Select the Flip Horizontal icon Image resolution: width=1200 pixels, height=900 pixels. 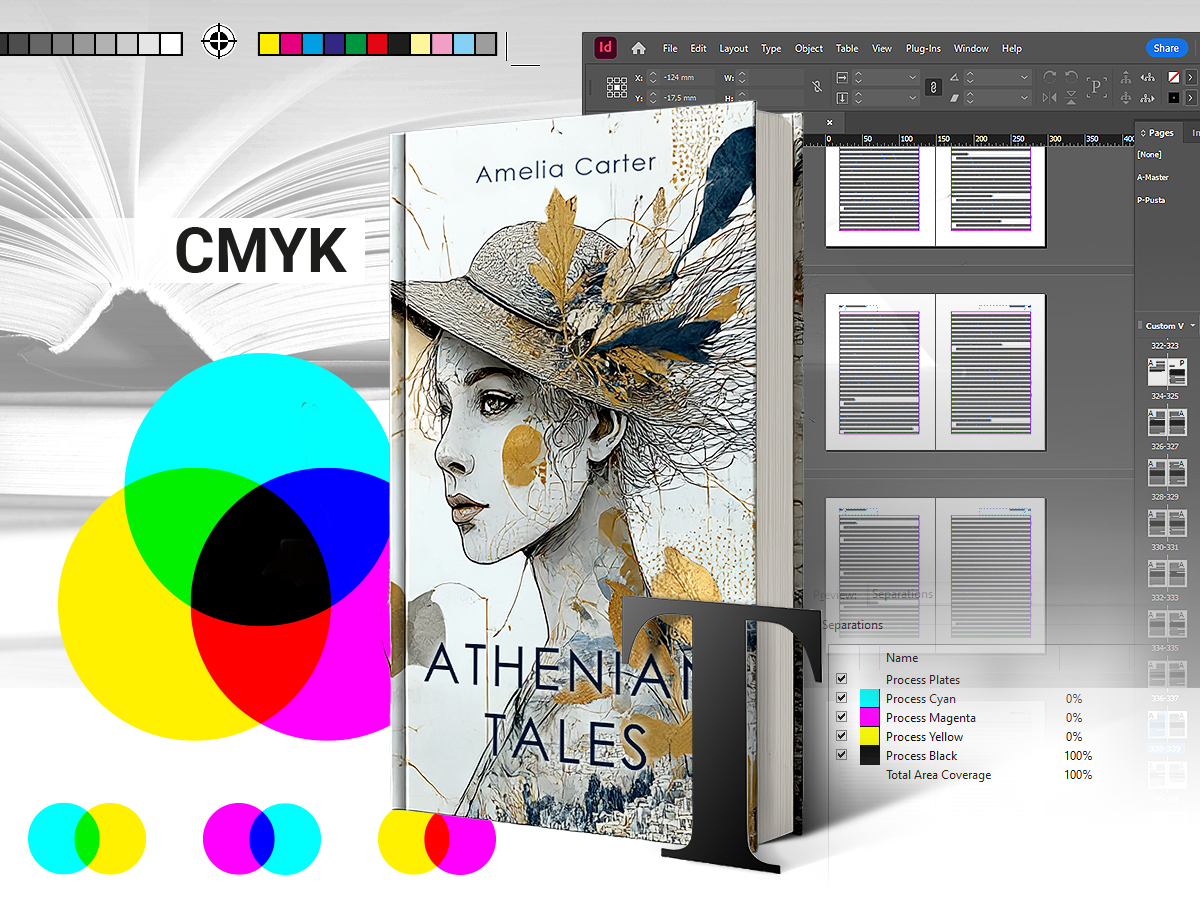pos(1050,97)
